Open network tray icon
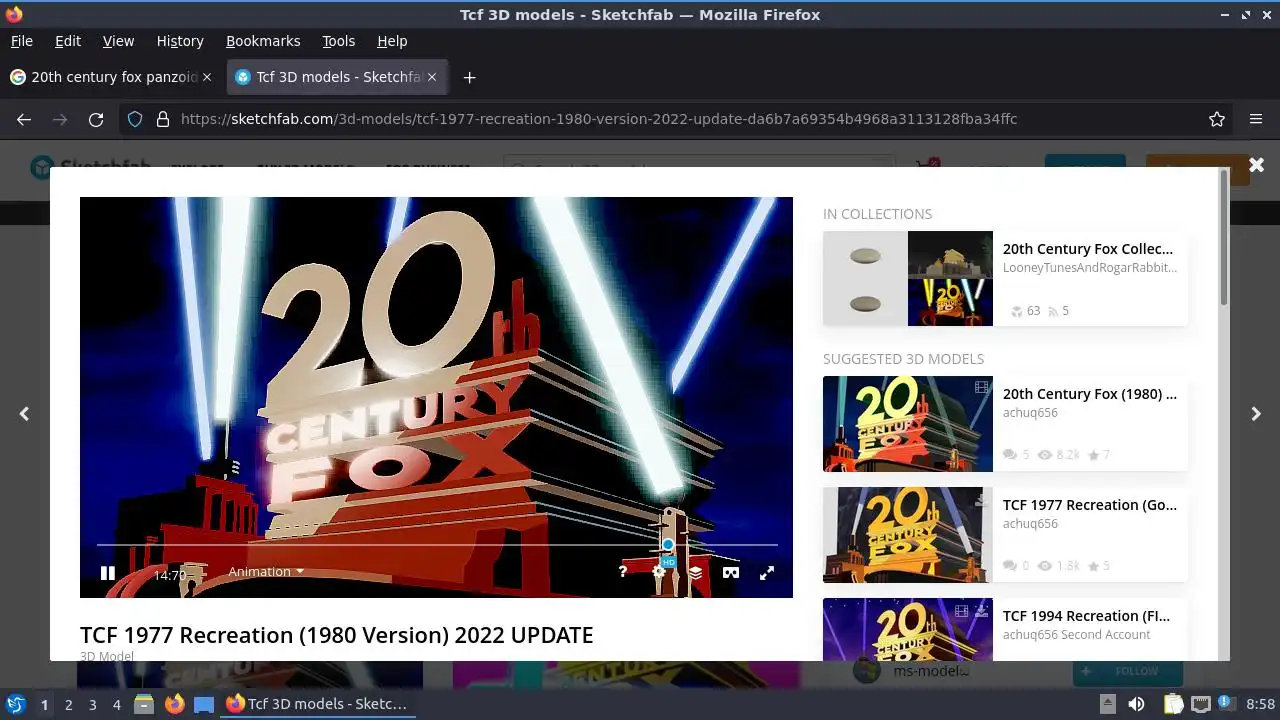Screen dimensions: 1280x720 [1201, 704]
